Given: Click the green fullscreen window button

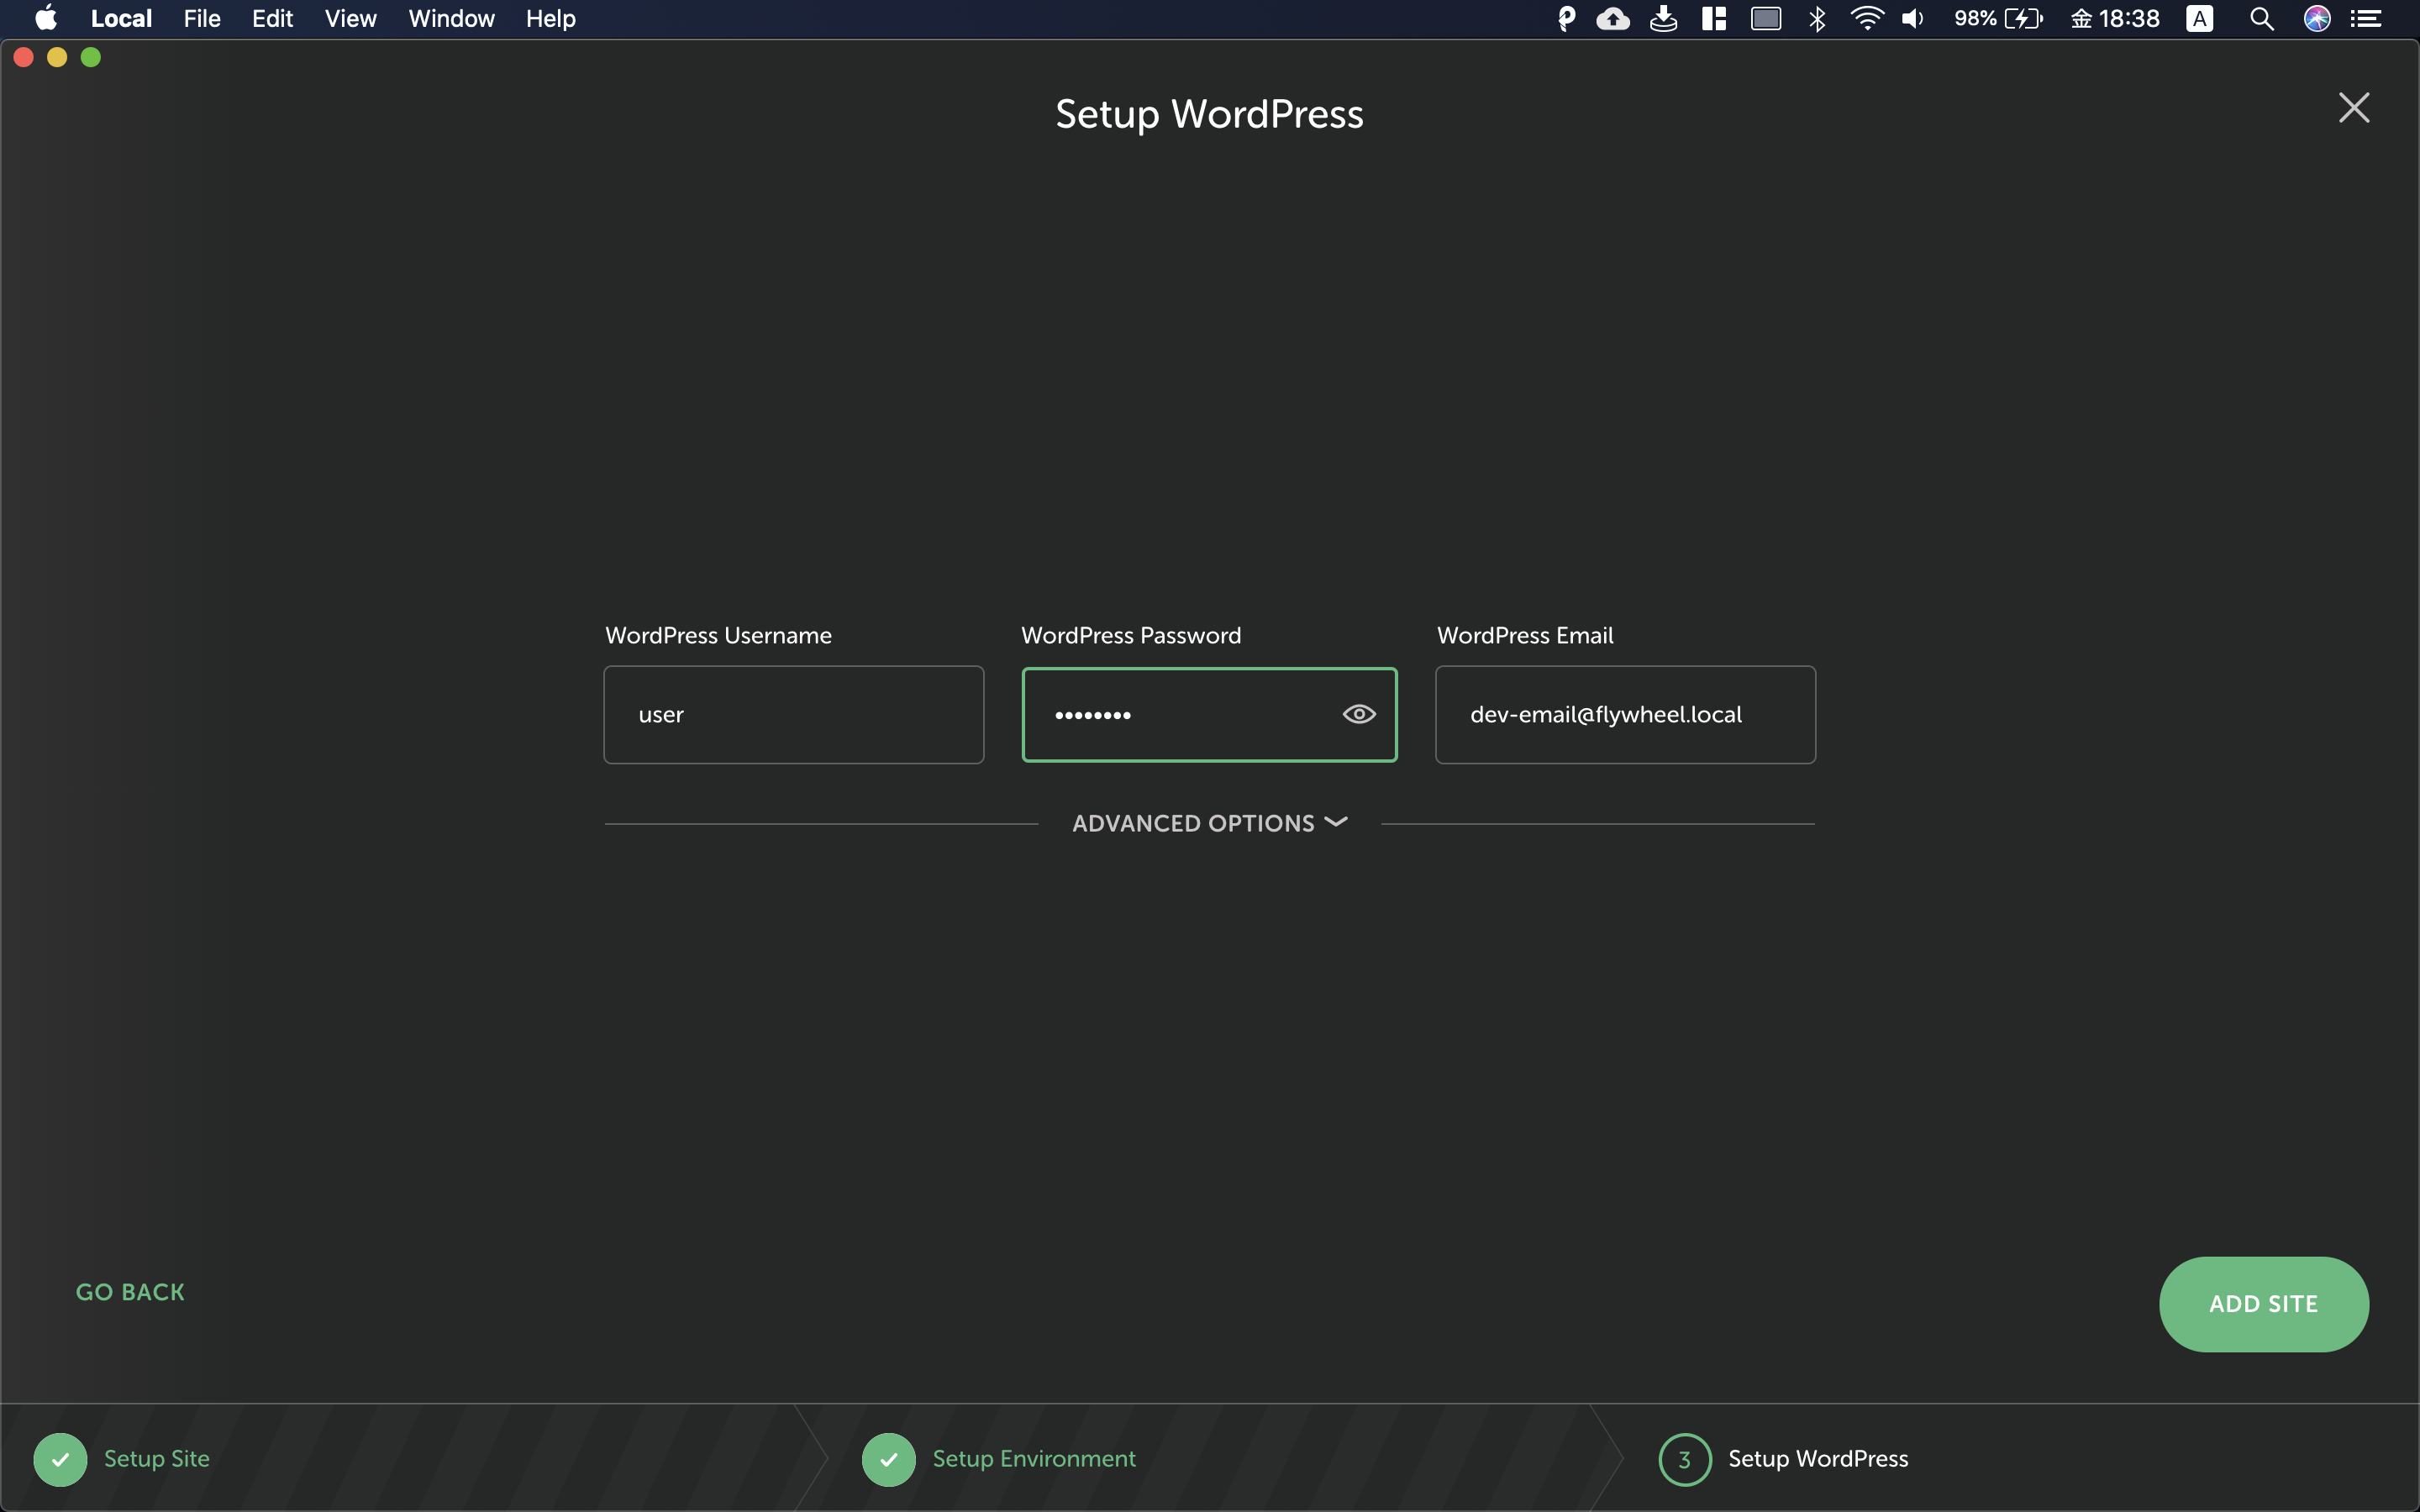Looking at the screenshot, I should click(91, 58).
